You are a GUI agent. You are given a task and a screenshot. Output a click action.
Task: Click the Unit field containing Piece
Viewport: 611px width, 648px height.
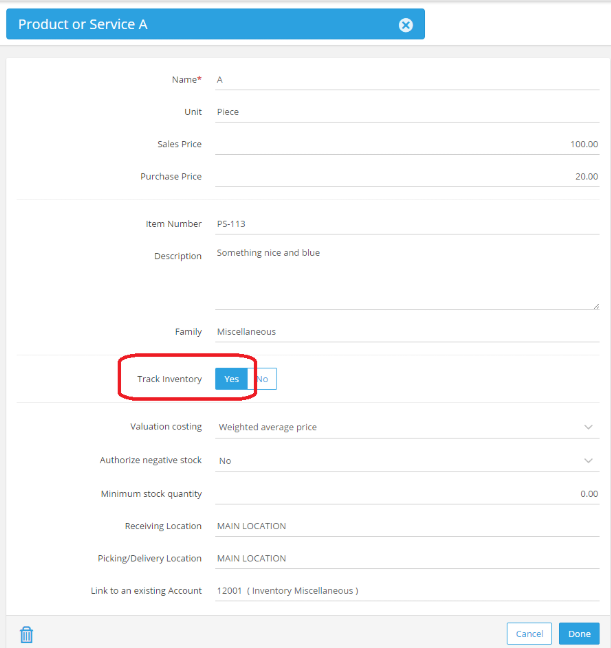pyautogui.click(x=407, y=112)
